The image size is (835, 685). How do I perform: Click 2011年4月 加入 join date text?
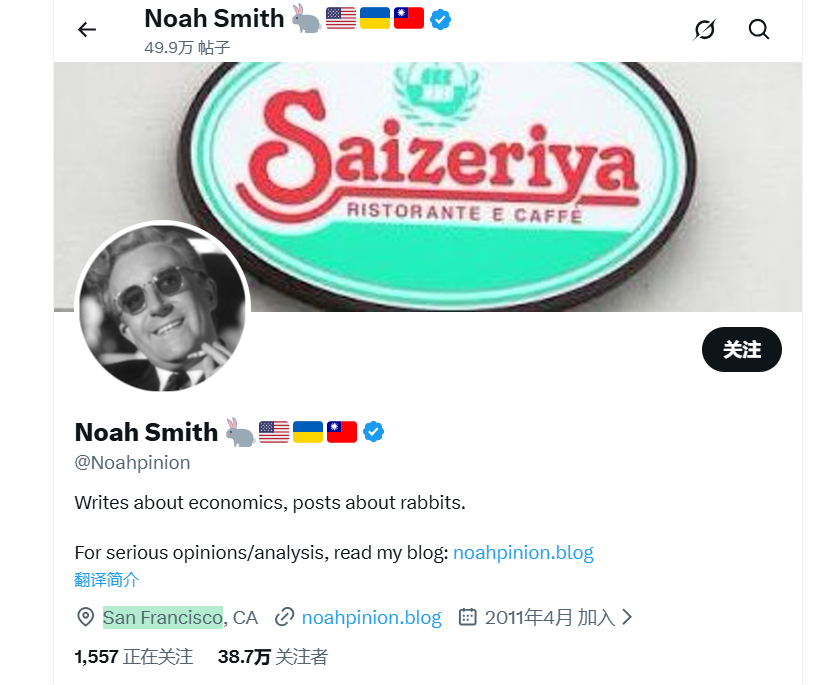pyautogui.click(x=550, y=617)
